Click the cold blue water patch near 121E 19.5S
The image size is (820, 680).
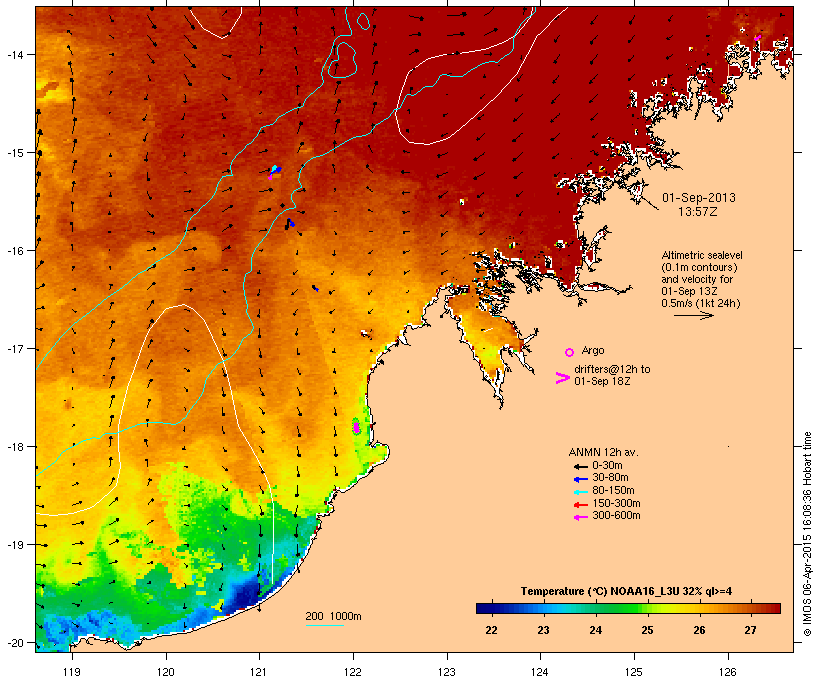[247, 595]
